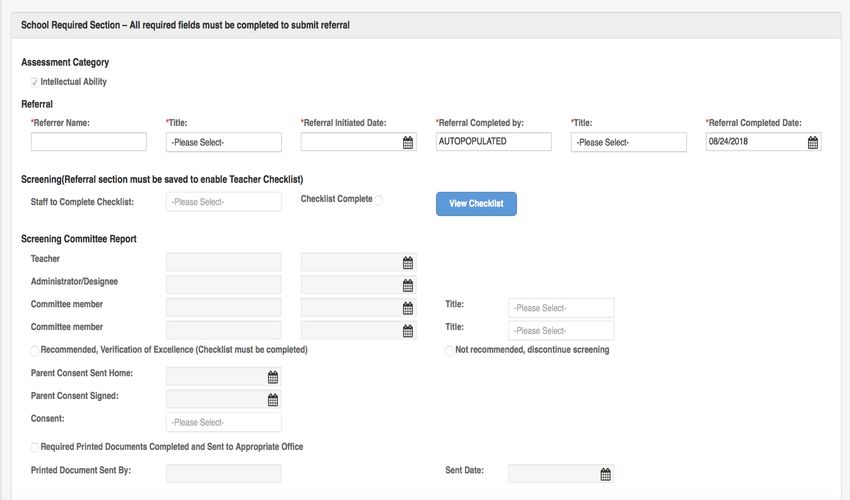
Task: Click the Printed Document Sent By field
Action: (223, 473)
